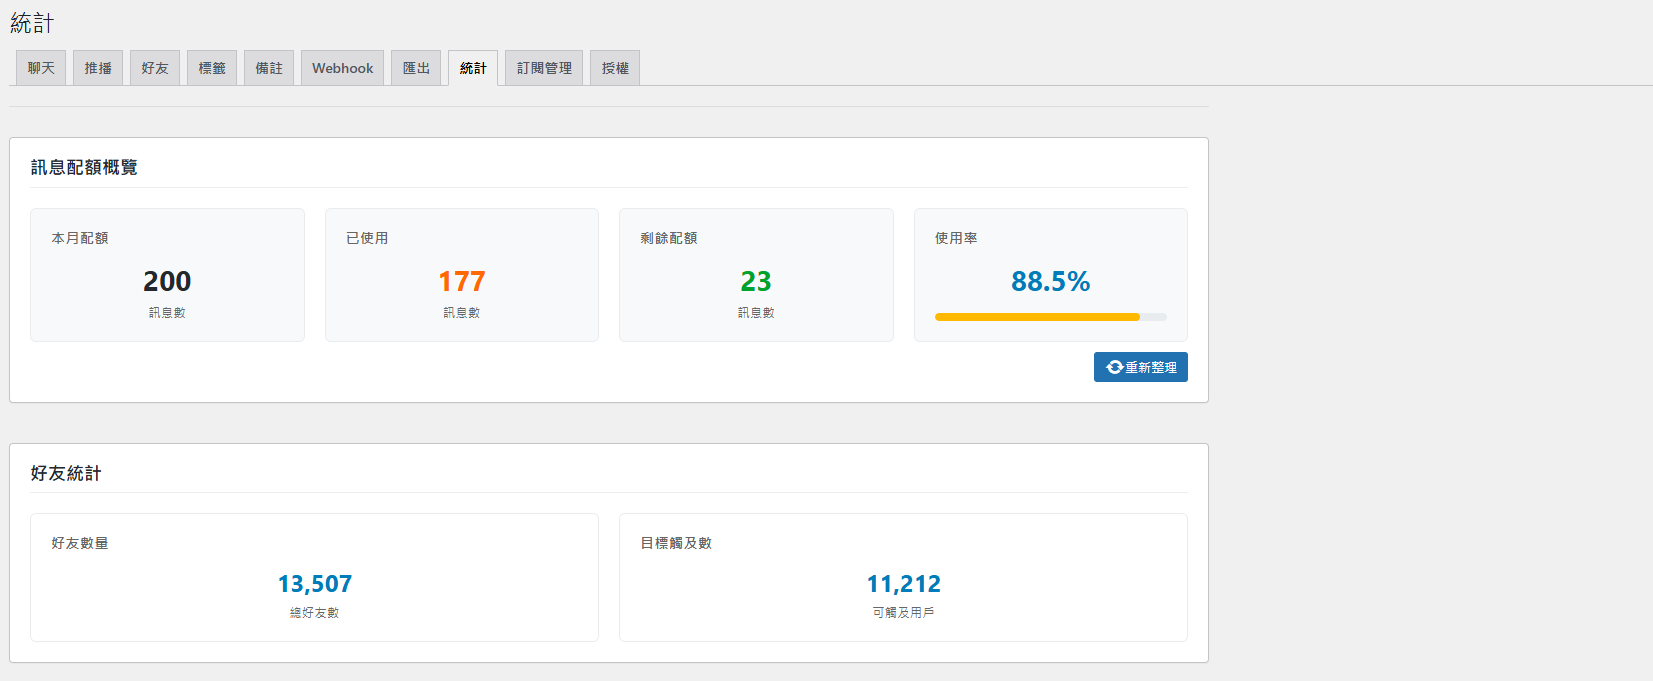The height and width of the screenshot is (681, 1653).
Task: Click the 總好友數 caption
Action: point(315,613)
